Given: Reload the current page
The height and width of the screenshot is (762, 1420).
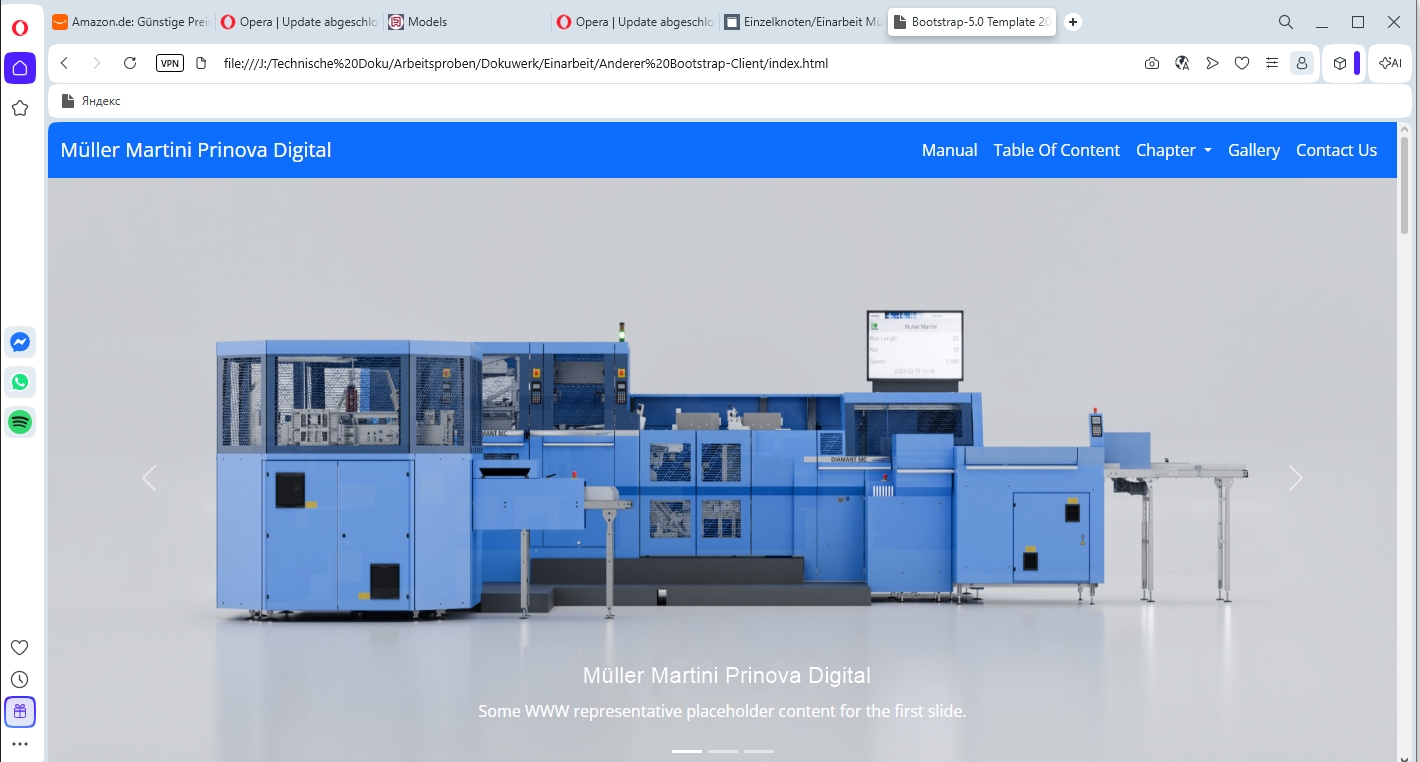Looking at the screenshot, I should pos(130,63).
